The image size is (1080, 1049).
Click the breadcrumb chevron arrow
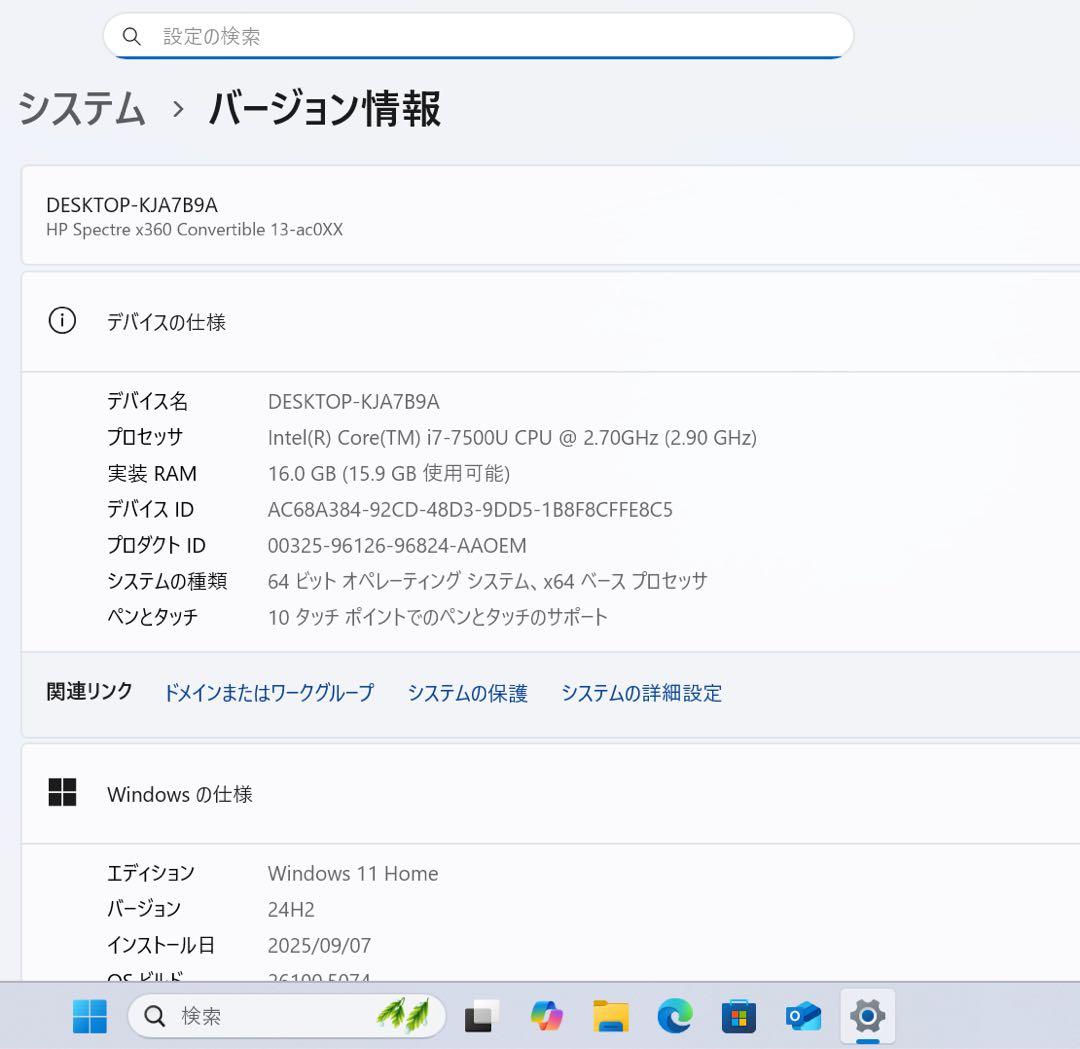coord(178,109)
